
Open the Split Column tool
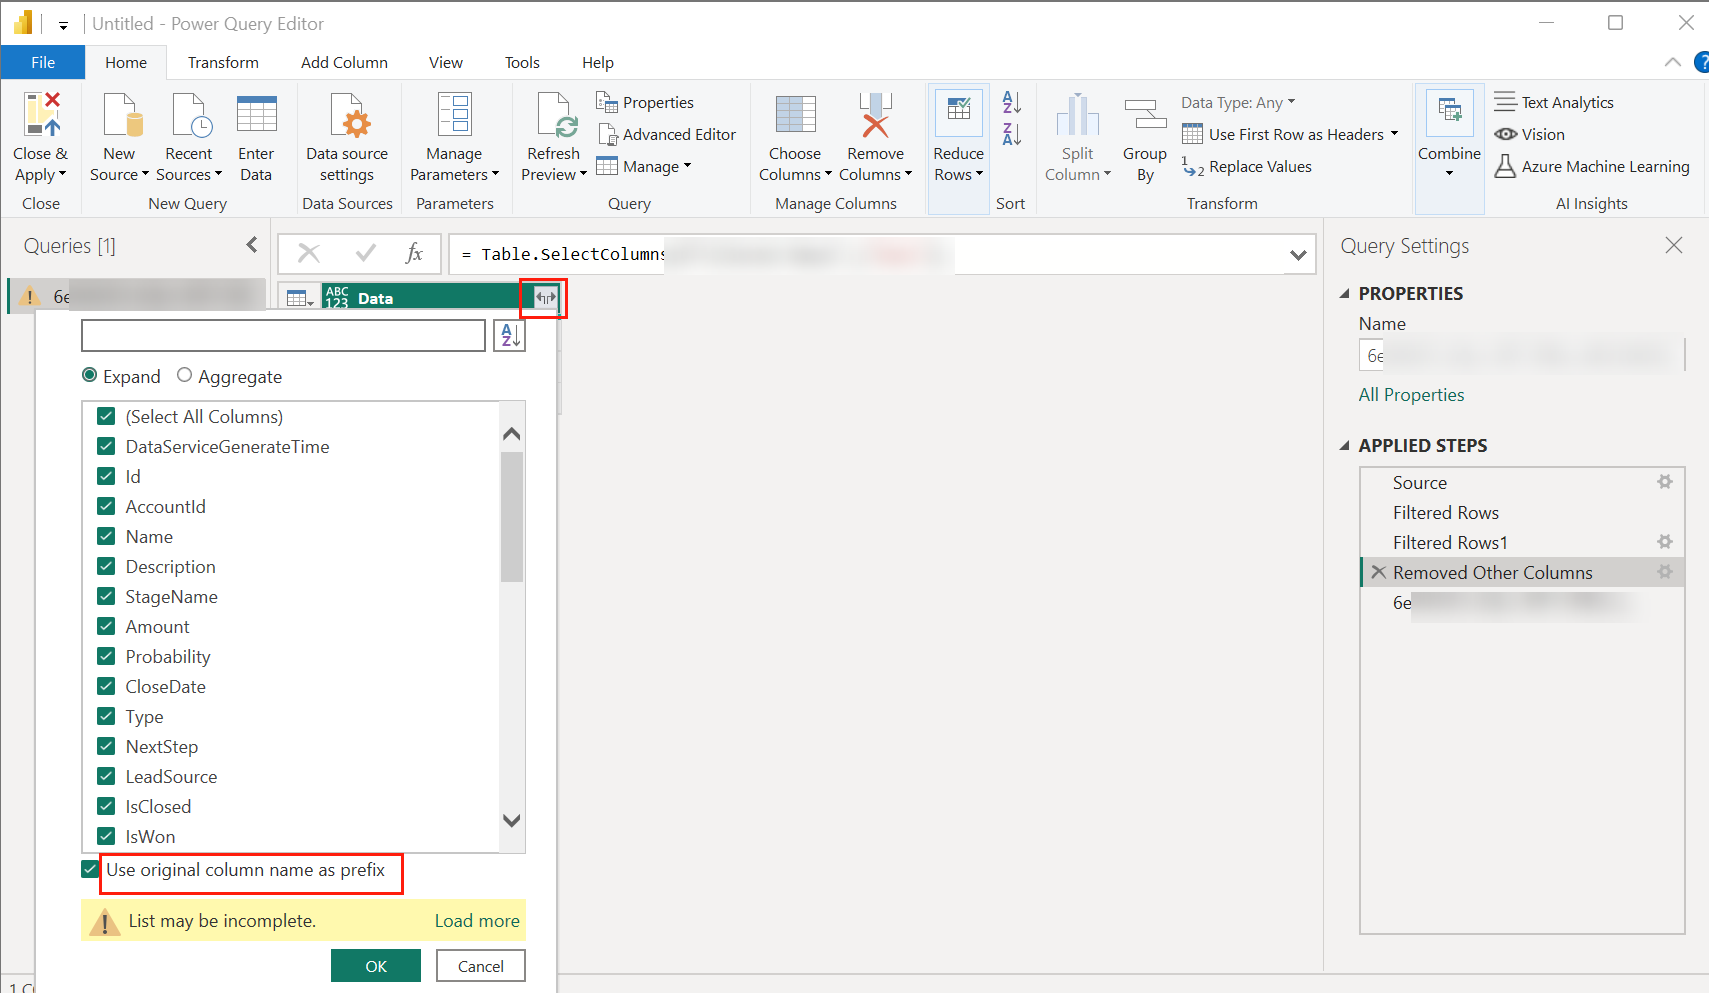point(1078,135)
